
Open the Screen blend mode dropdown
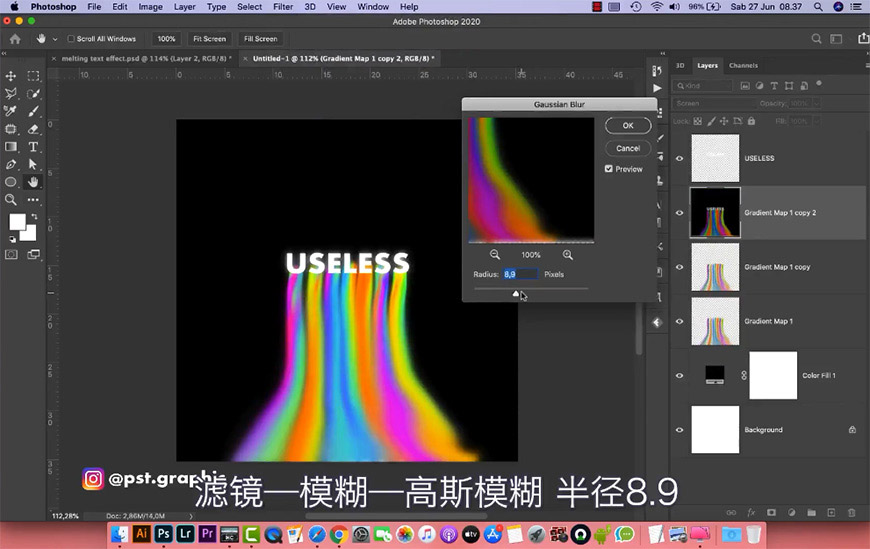[x=714, y=103]
